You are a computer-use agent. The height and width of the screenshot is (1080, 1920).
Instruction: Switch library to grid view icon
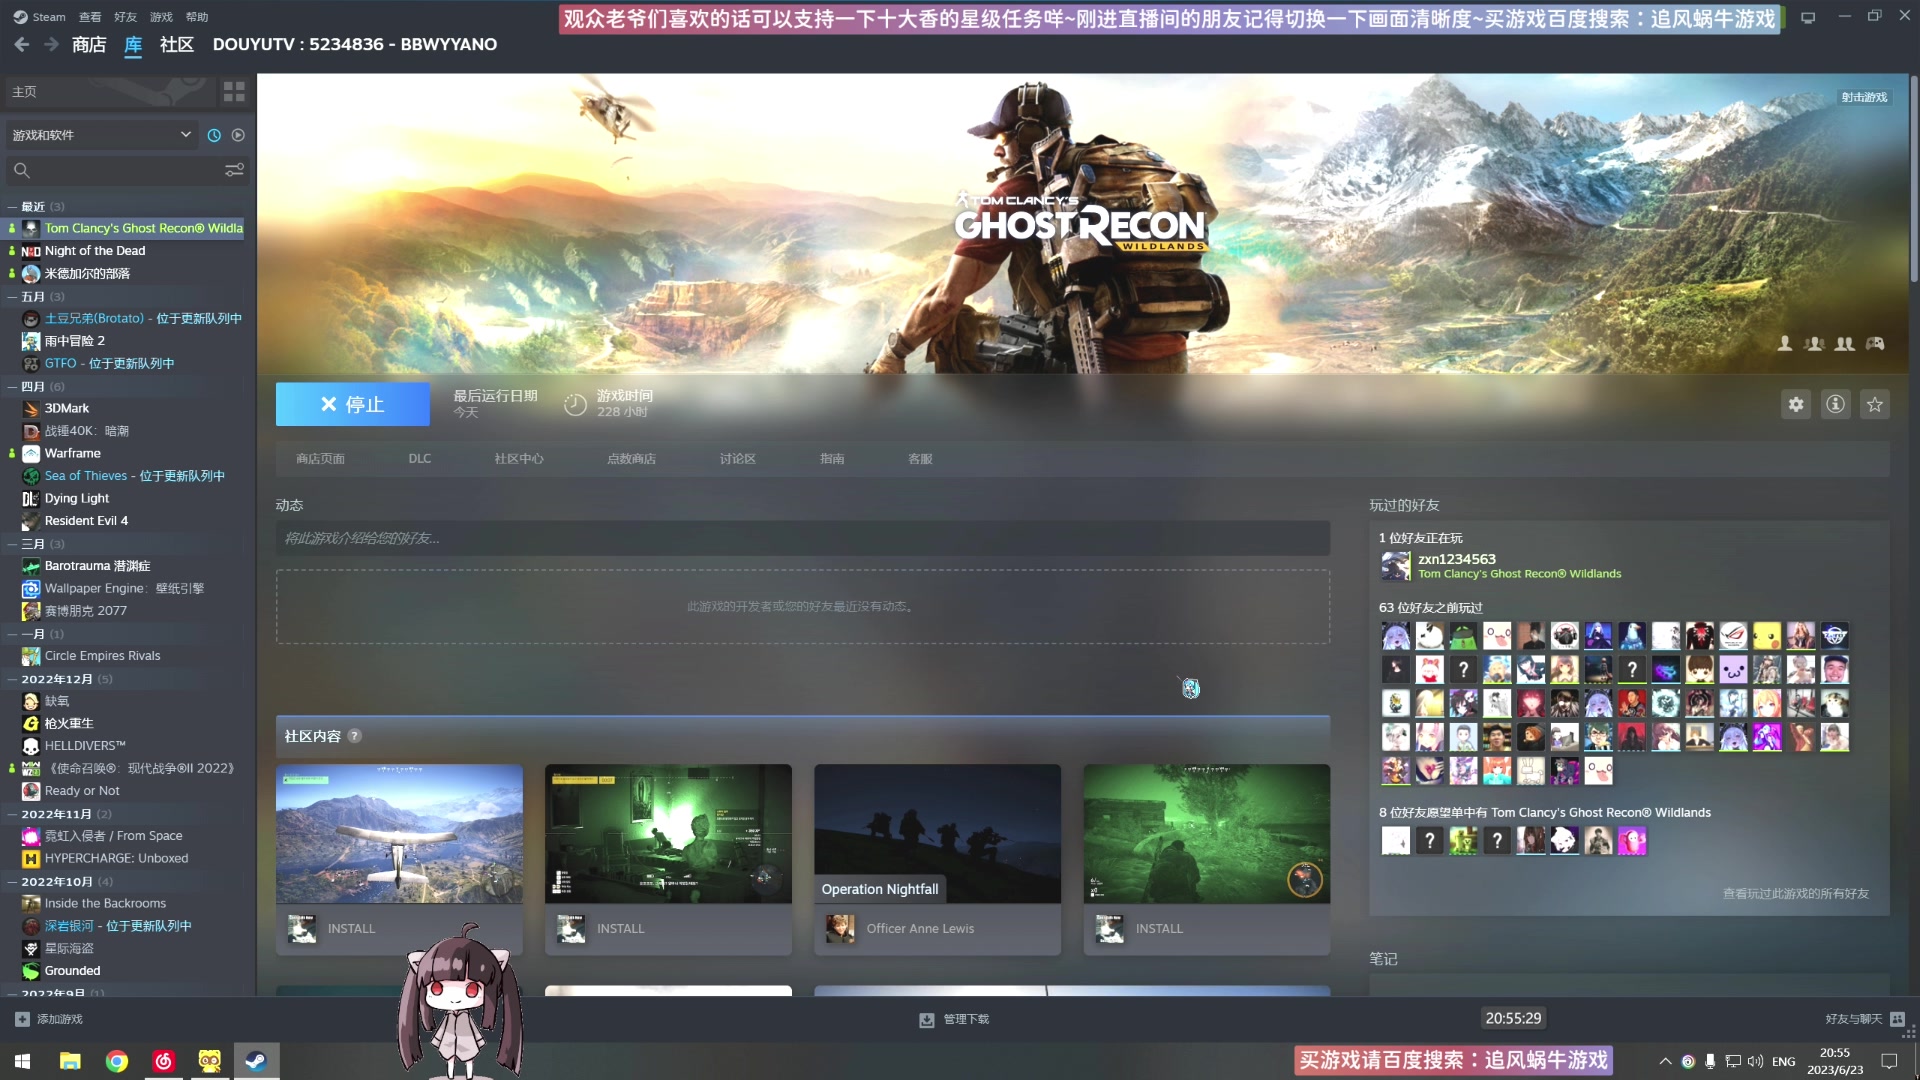coord(234,92)
